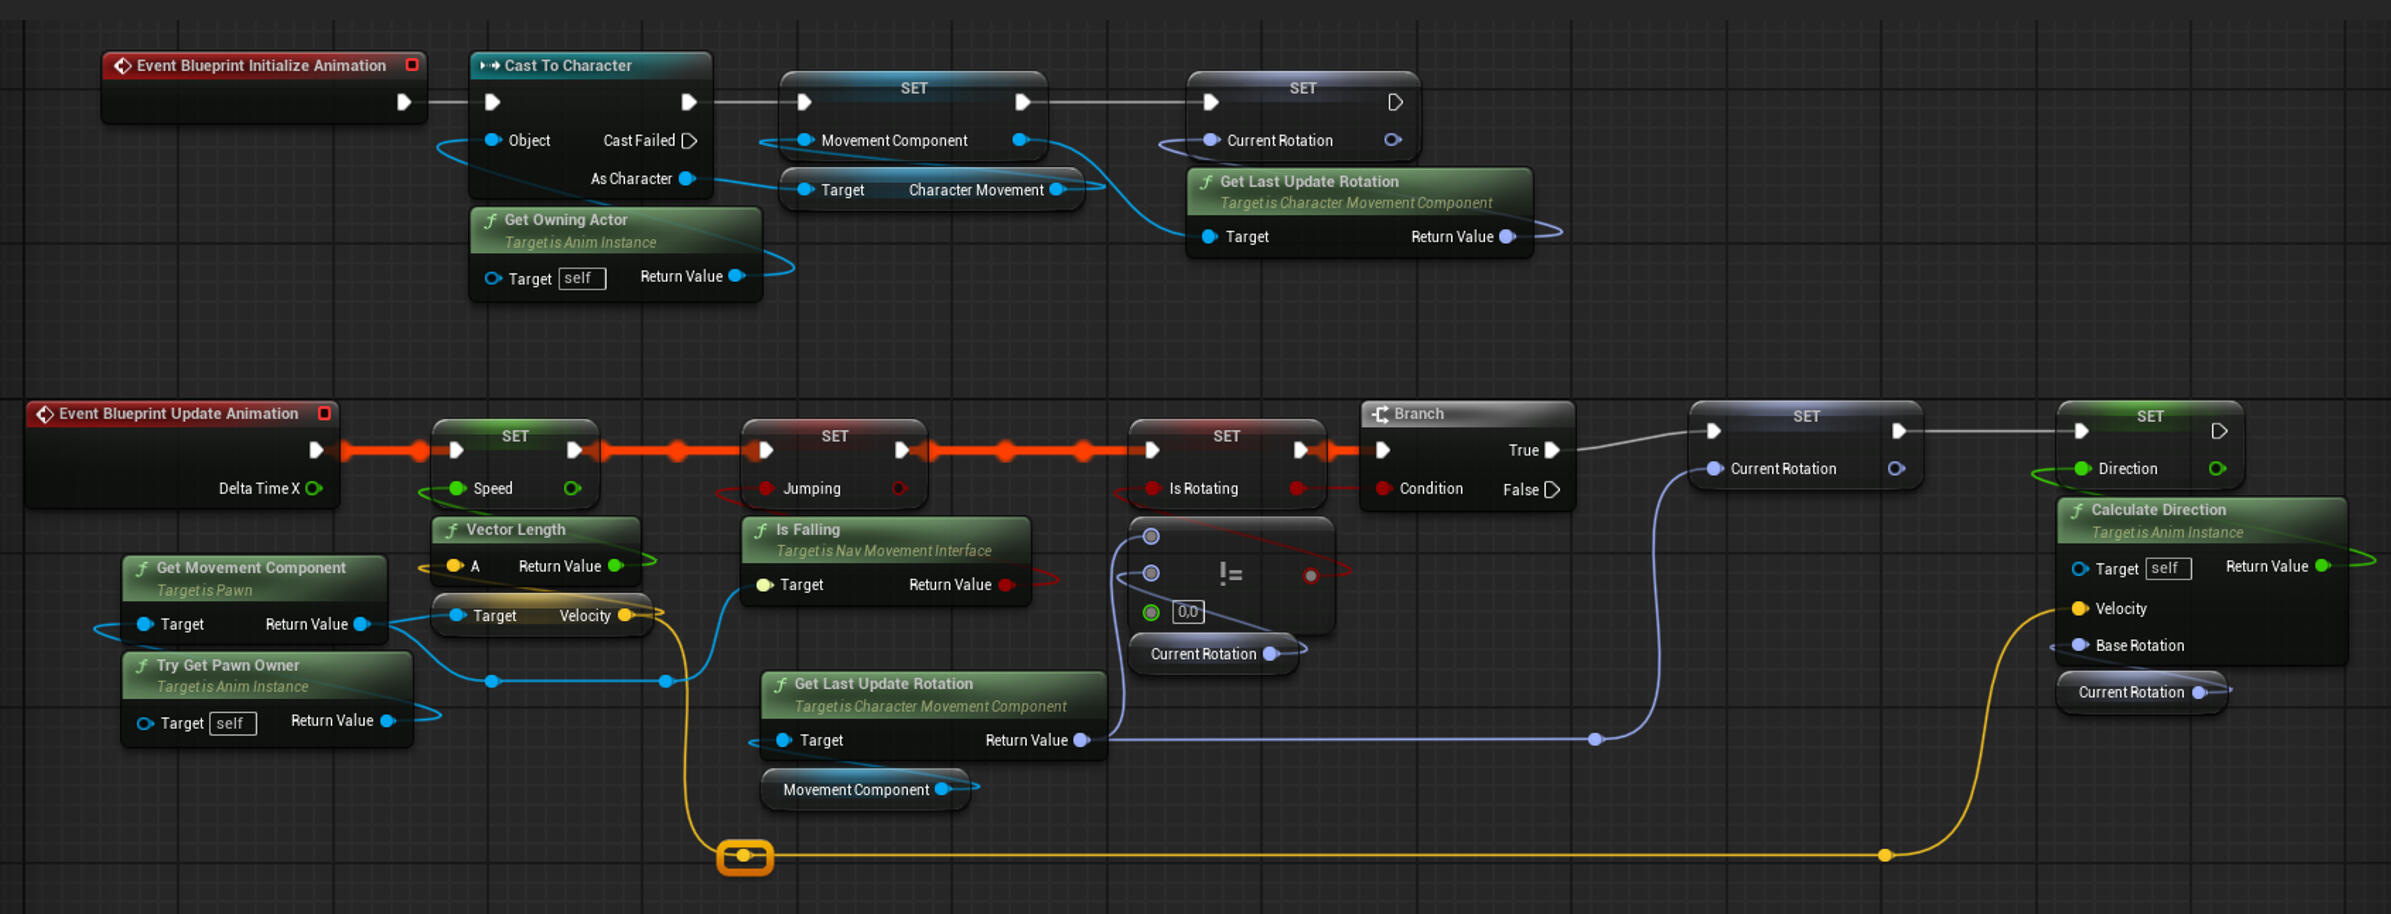Click the self field in Try Get Pawn Owner
2391x914 pixels.
pos(233,723)
